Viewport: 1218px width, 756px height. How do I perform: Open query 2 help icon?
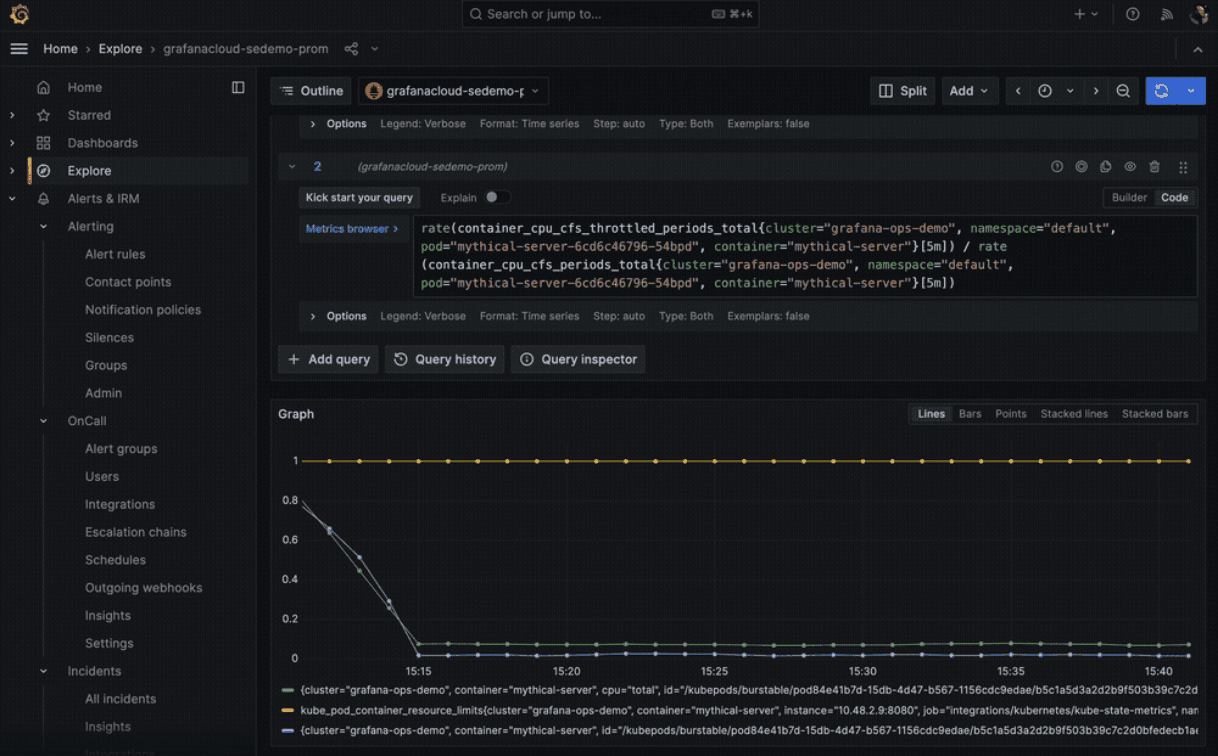click(x=1057, y=166)
